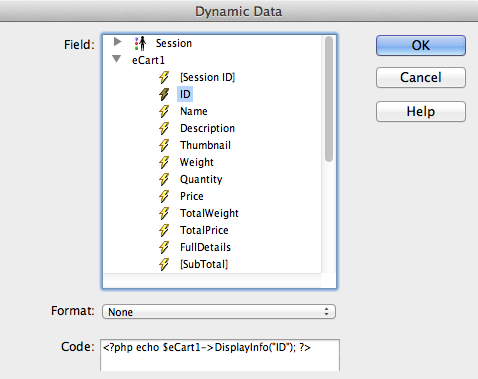Click the field list vertical scrollbar

click(329, 99)
